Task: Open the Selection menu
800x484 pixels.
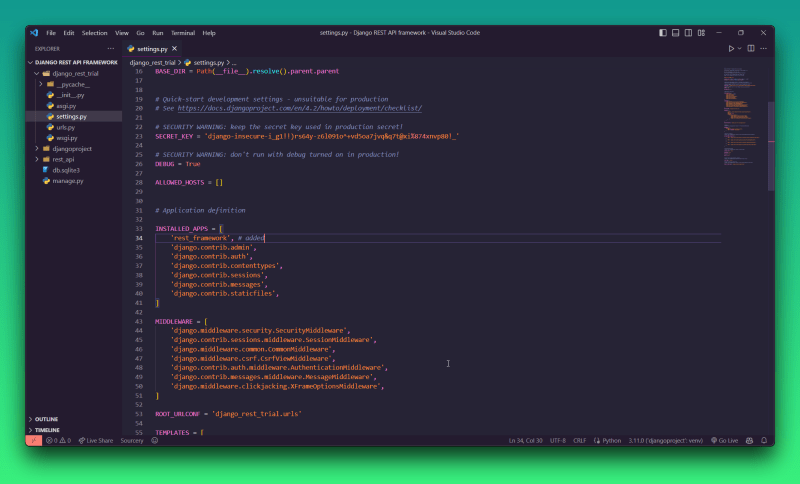Action: point(94,33)
